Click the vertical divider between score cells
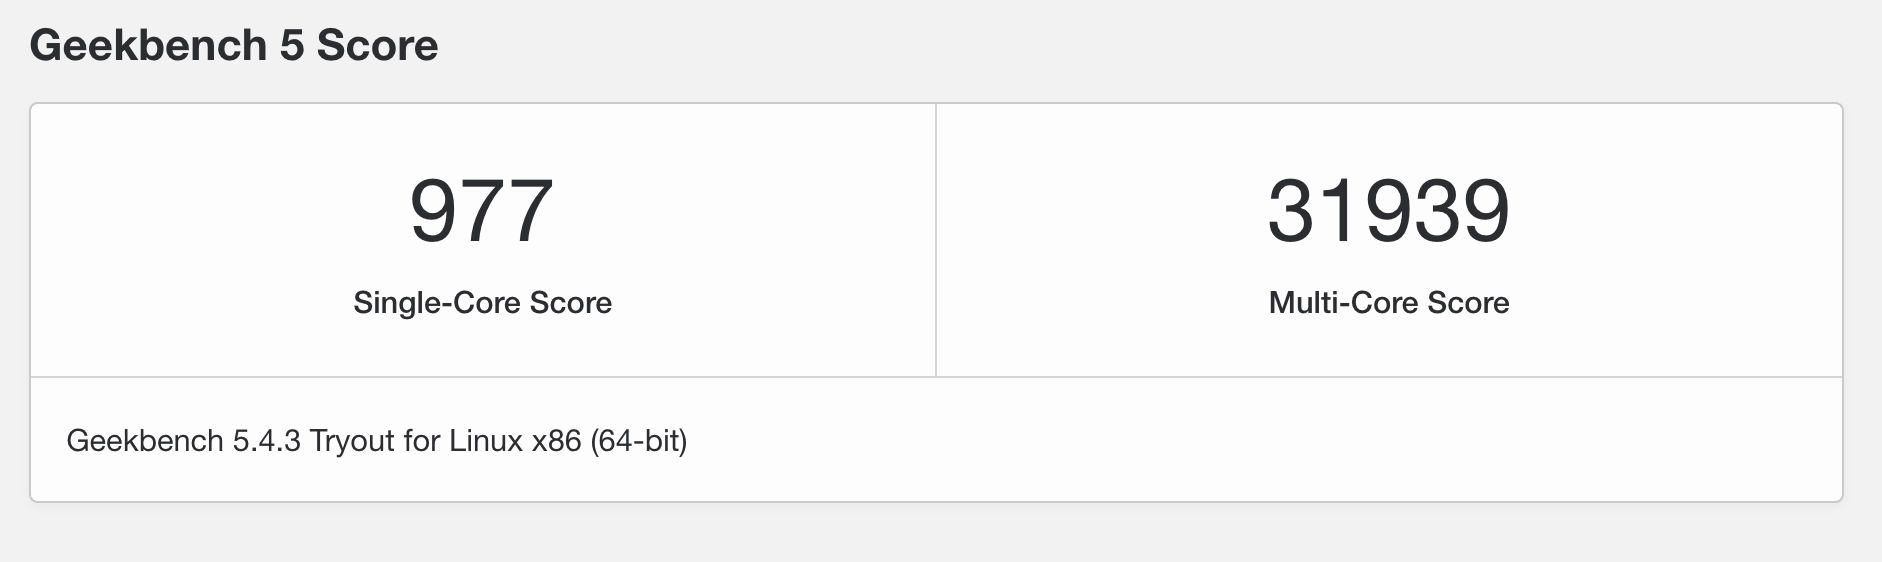Image resolution: width=1882 pixels, height=562 pixels. coord(936,240)
